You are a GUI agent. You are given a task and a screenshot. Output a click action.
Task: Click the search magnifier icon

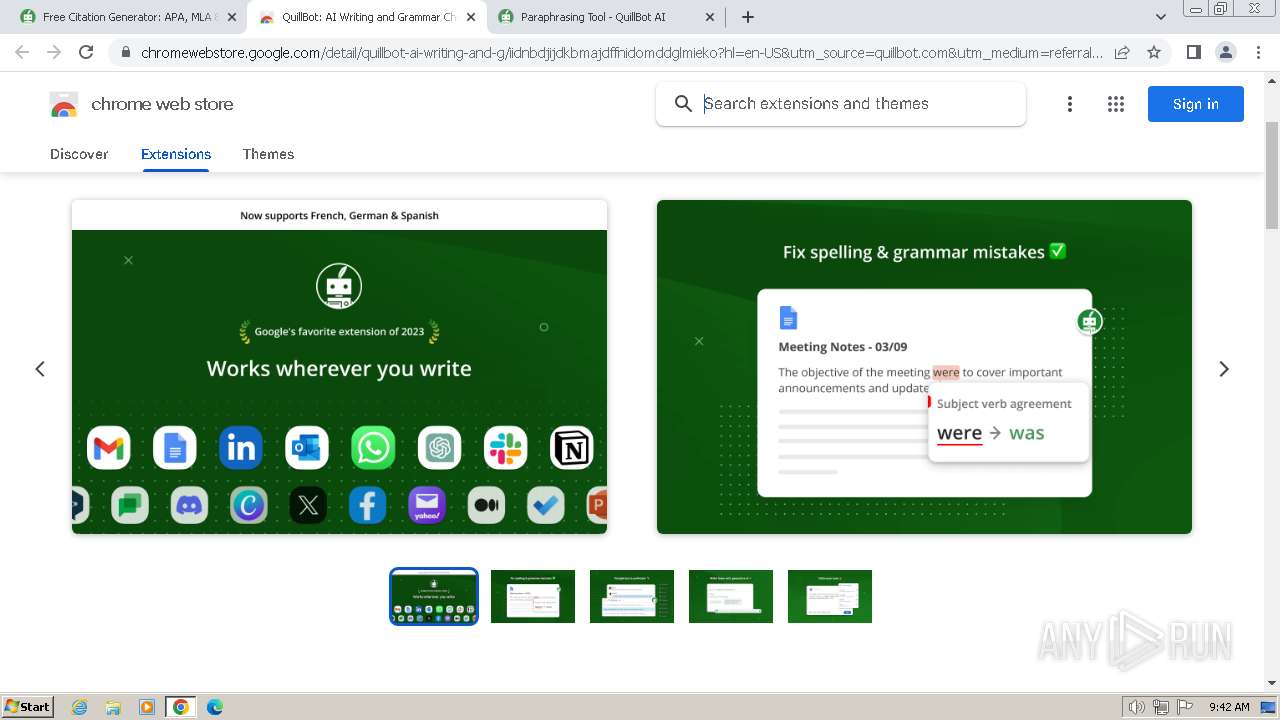683,104
